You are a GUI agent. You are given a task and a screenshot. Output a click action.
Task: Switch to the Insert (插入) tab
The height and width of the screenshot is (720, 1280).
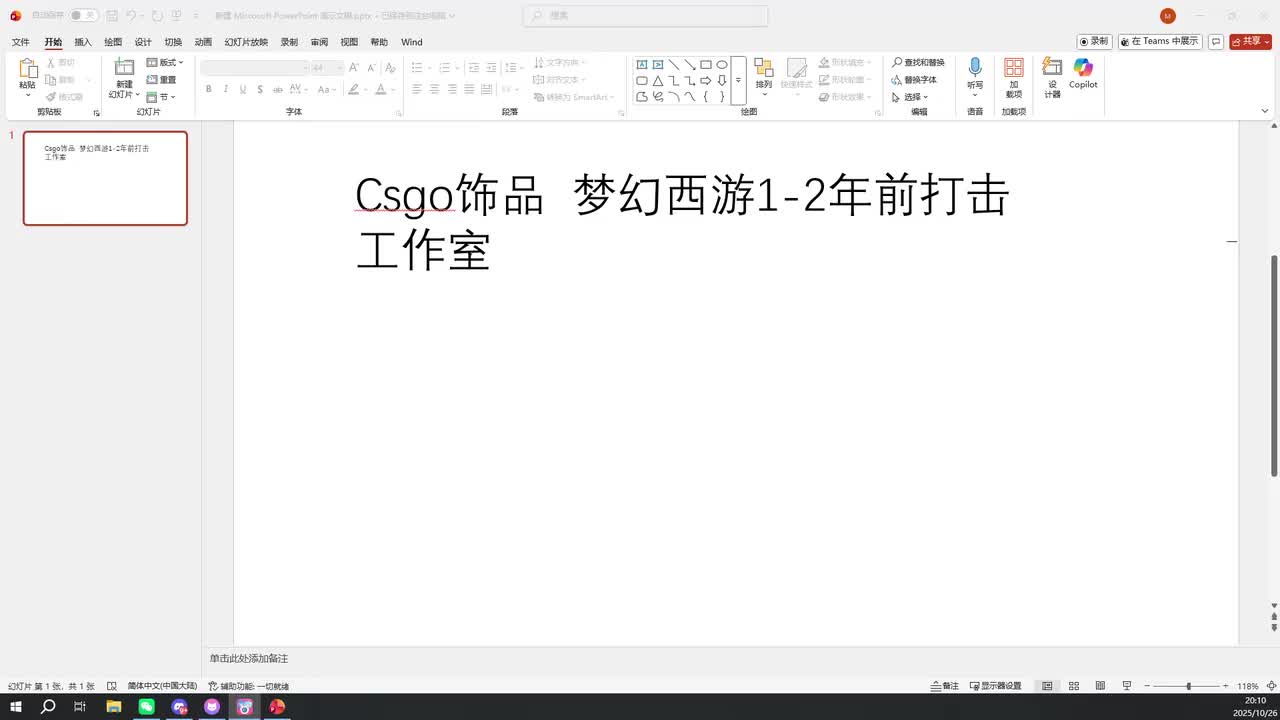[83, 42]
